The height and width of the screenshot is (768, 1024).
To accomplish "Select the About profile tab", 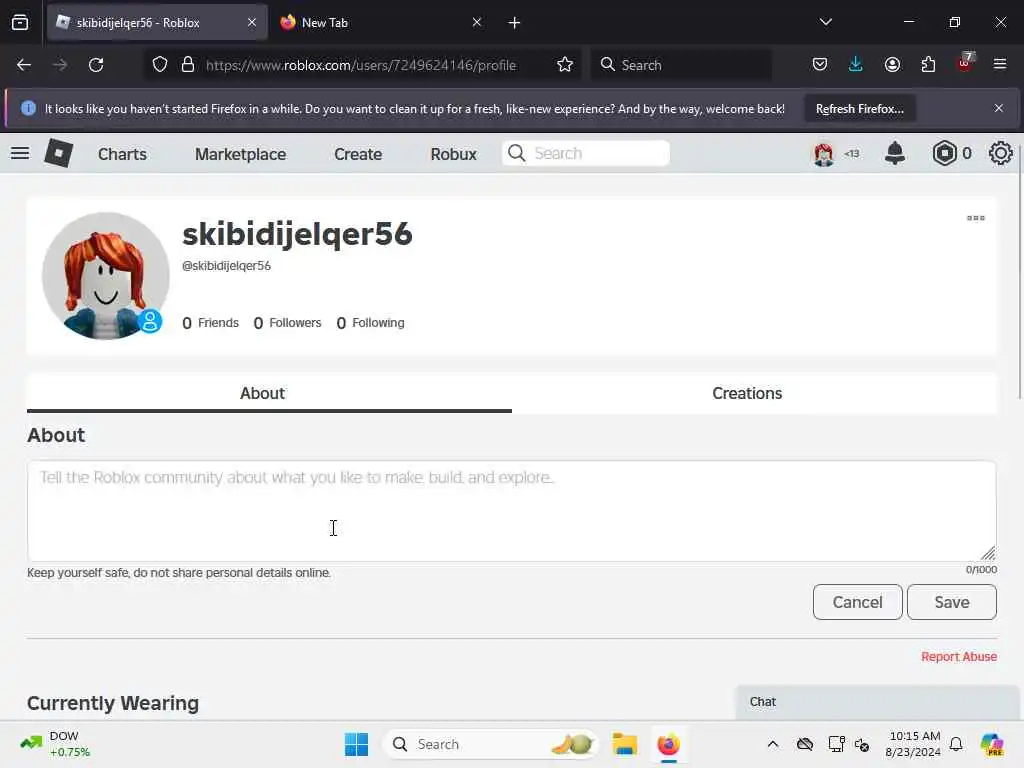I will pos(263,393).
